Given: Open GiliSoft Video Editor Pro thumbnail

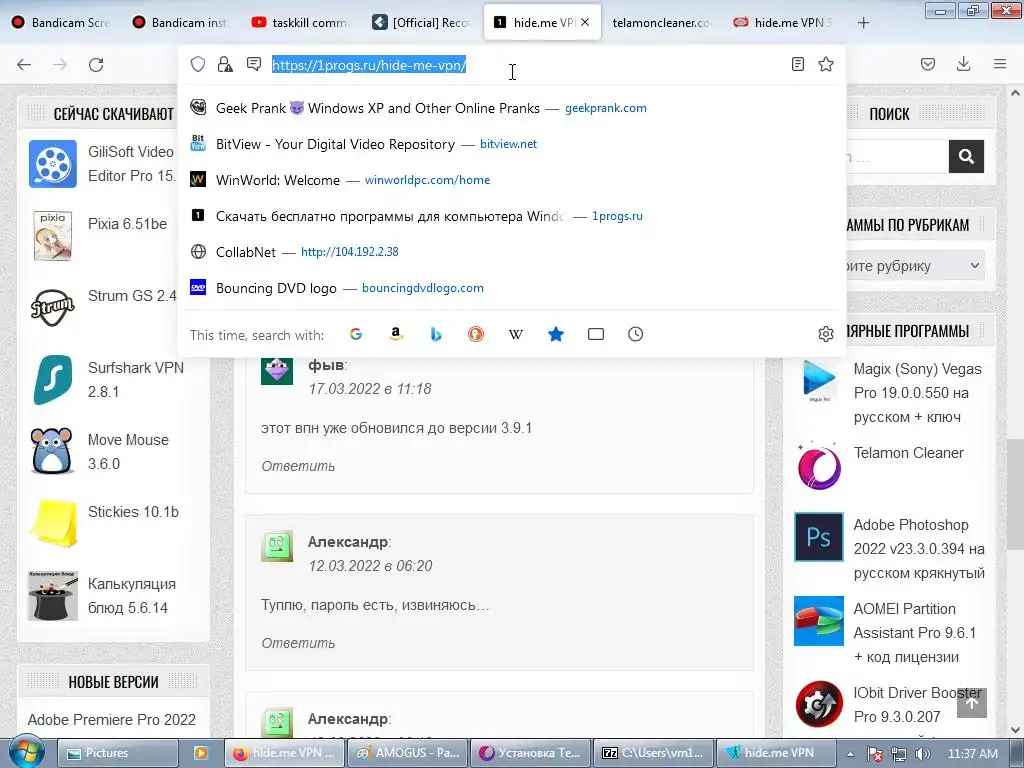Looking at the screenshot, I should click(53, 164).
